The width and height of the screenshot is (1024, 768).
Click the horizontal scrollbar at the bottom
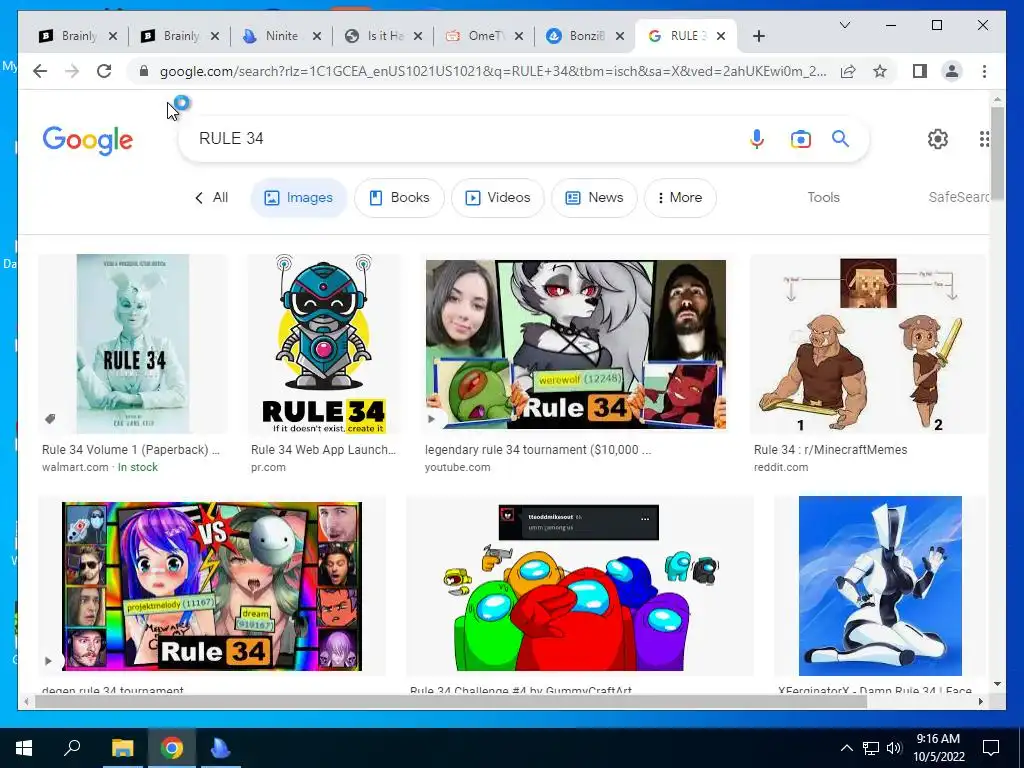click(x=451, y=701)
